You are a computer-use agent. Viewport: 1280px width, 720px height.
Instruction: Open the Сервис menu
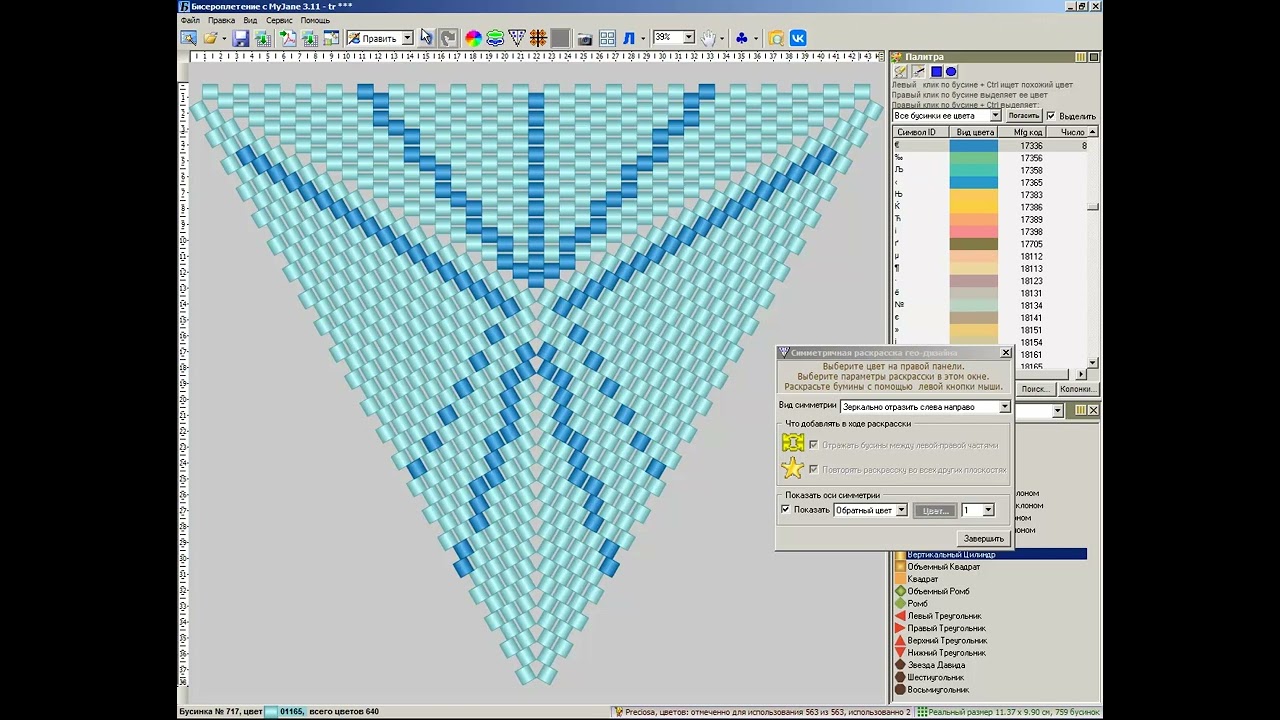point(279,20)
